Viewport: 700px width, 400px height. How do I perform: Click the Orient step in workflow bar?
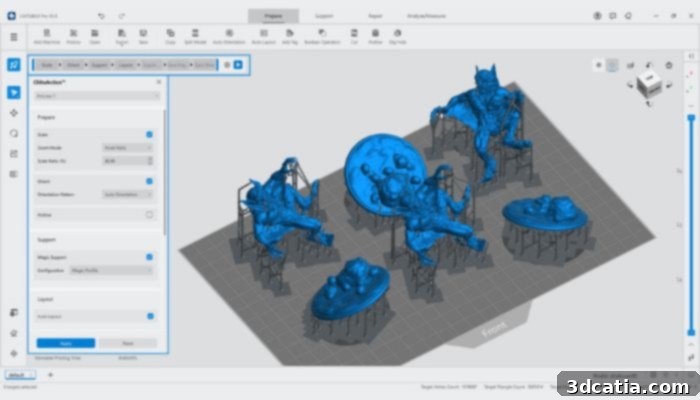tap(73, 65)
